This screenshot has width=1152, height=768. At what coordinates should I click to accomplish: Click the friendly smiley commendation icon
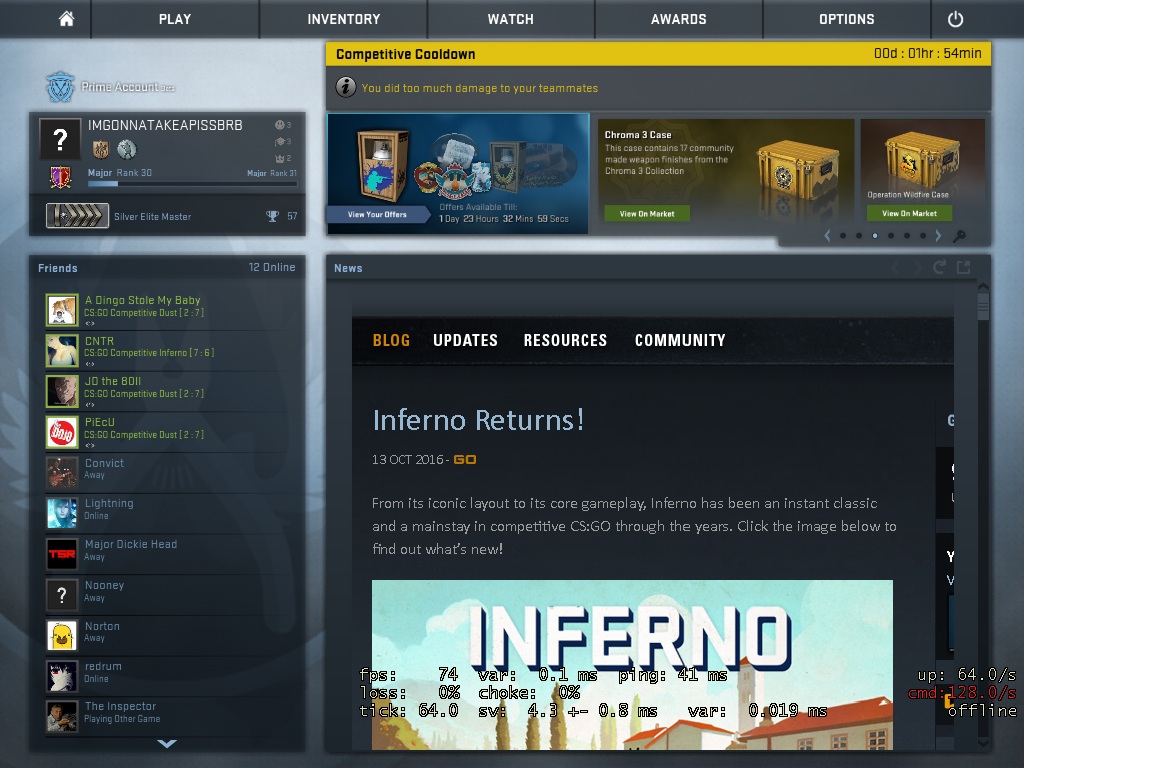coord(280,125)
